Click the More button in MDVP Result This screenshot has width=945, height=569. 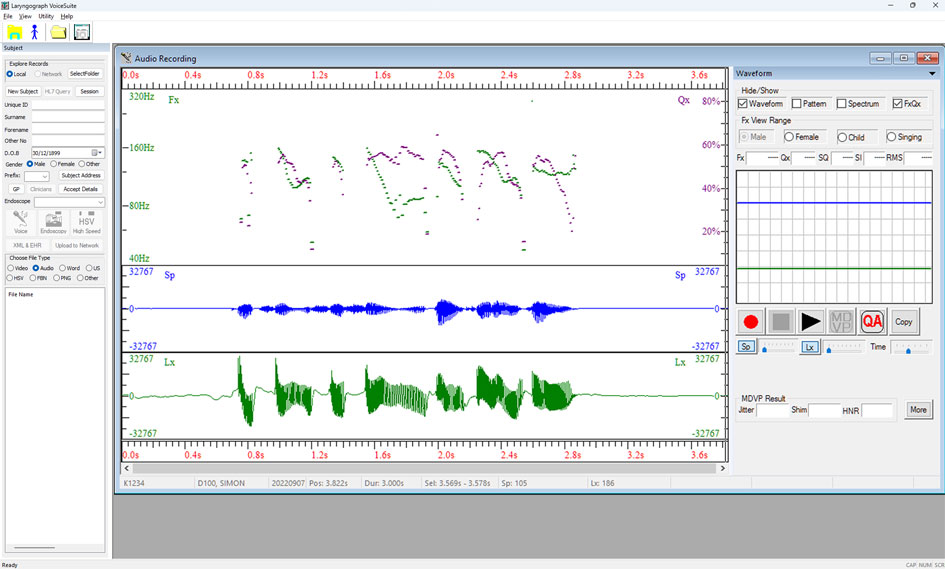coord(918,410)
